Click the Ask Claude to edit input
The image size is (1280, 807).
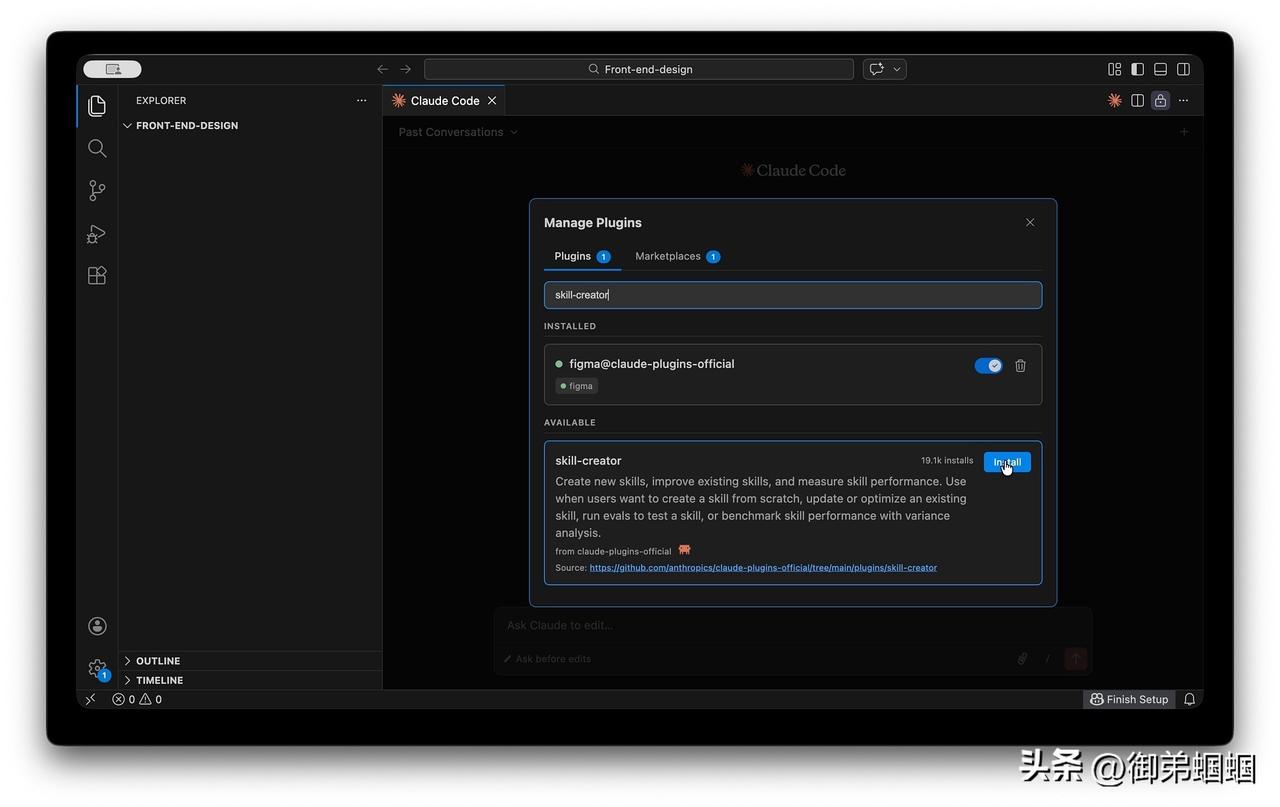point(792,625)
